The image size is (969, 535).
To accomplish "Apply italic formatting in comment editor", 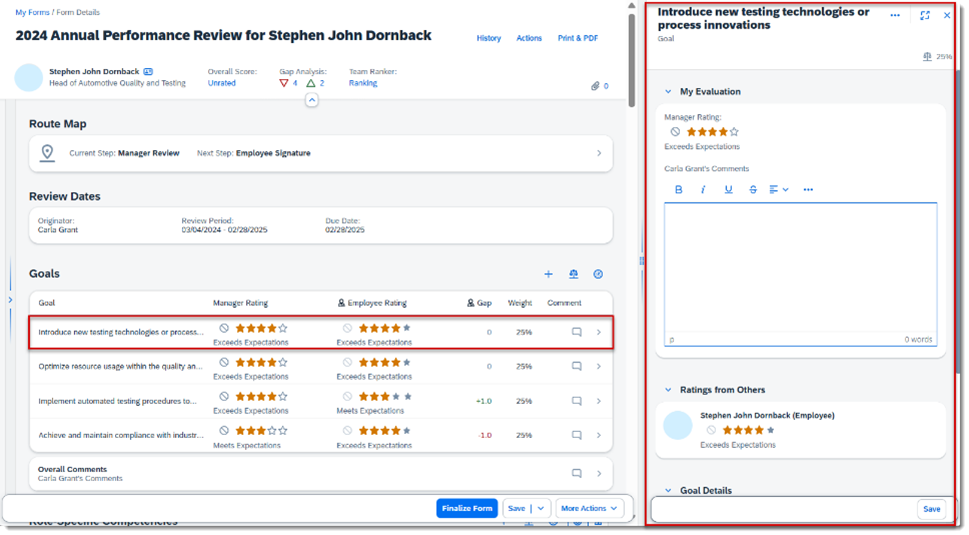I will pos(703,190).
